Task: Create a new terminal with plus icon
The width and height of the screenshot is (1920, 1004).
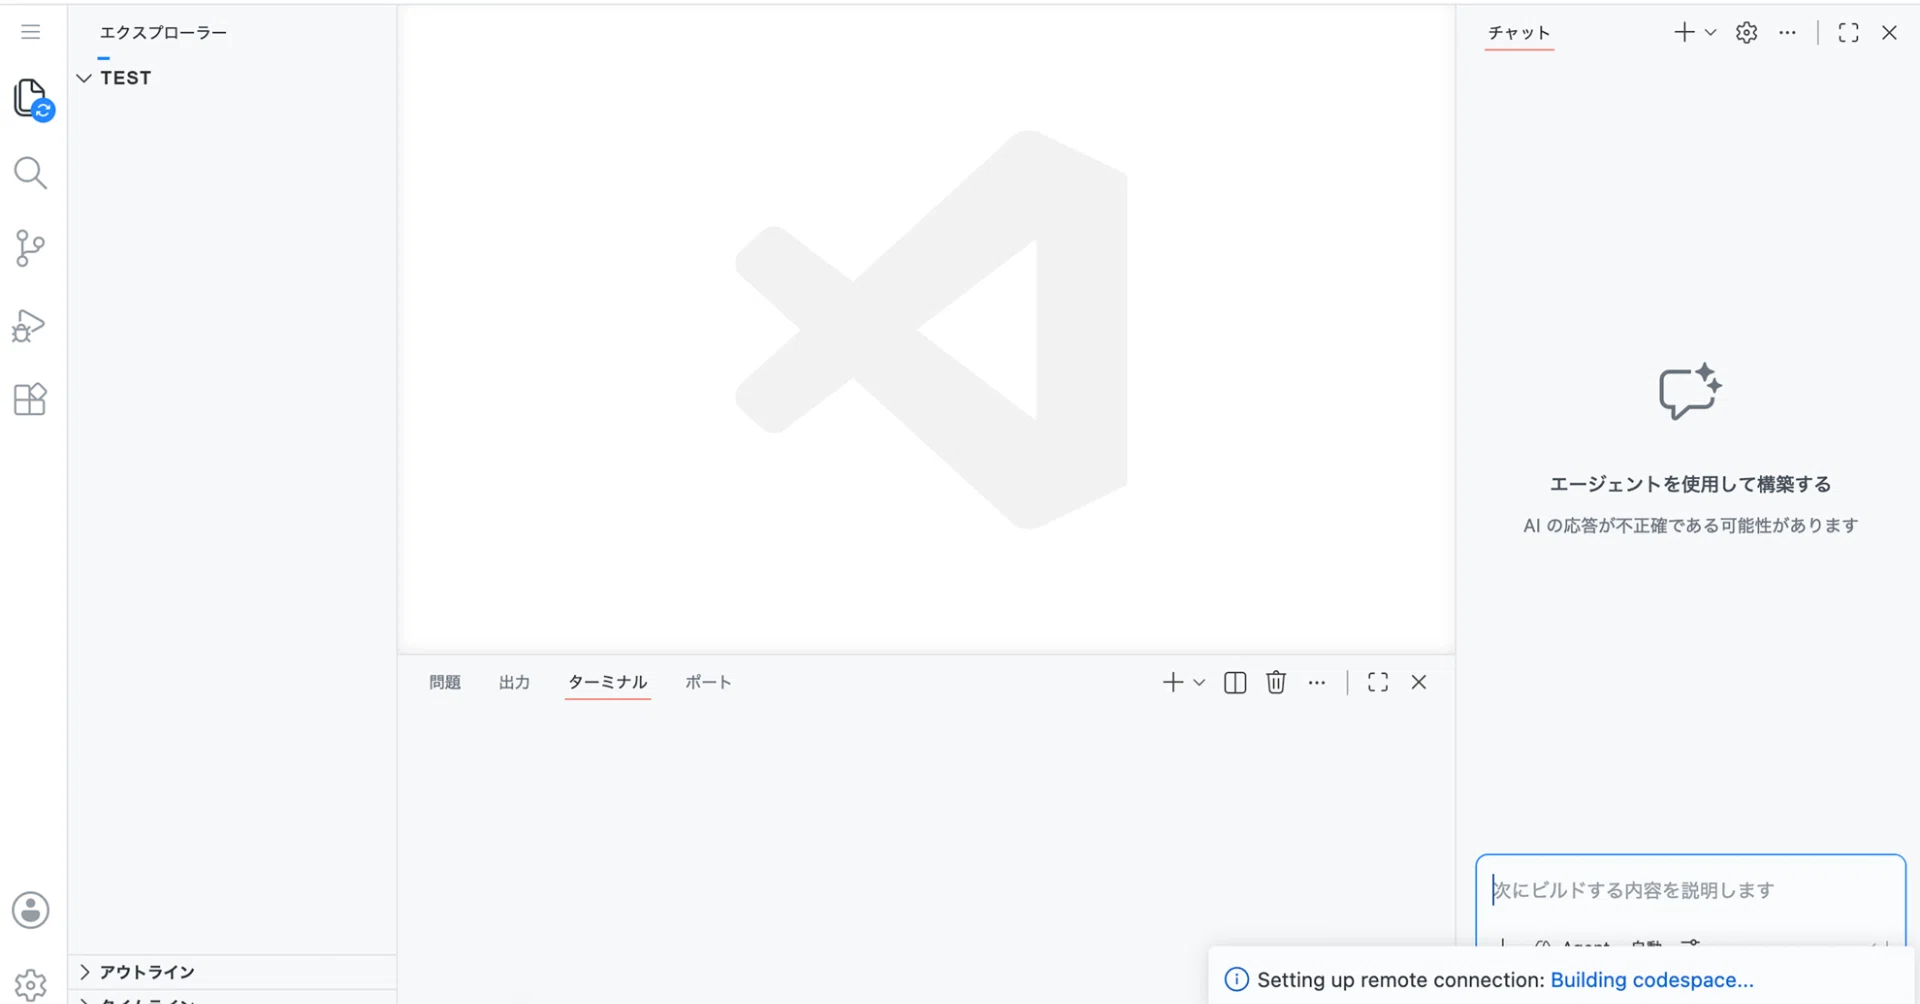Action: tap(1173, 683)
